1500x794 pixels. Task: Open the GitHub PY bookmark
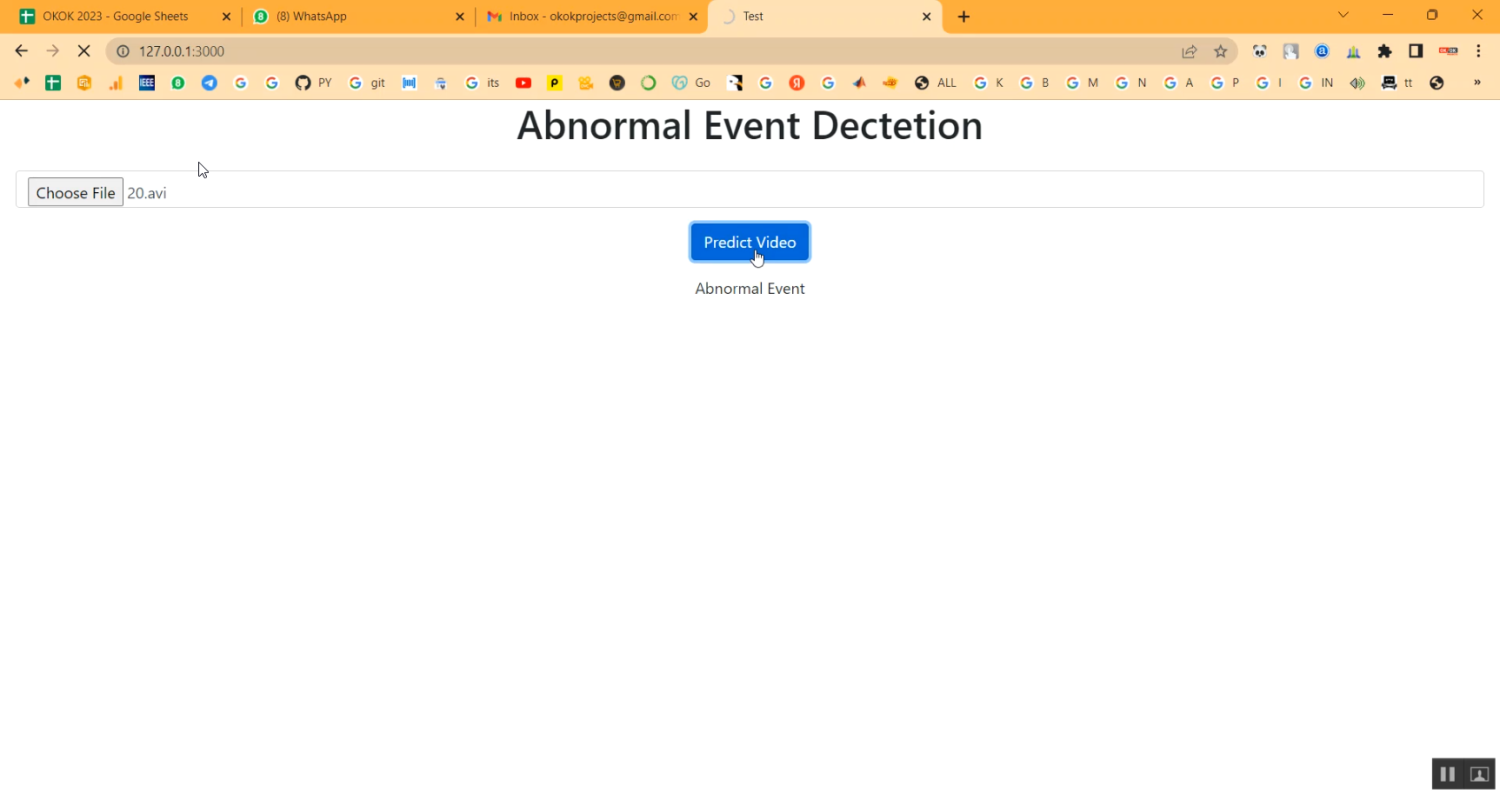(314, 83)
